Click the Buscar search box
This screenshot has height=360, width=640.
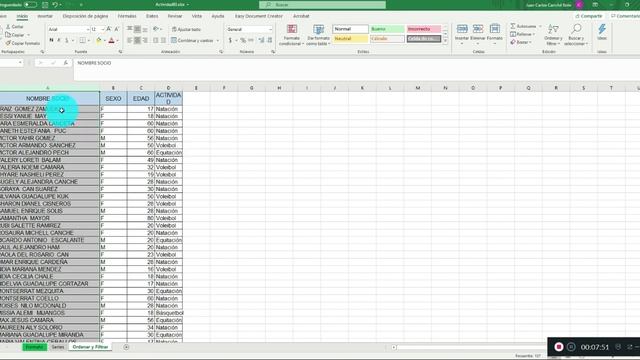322,4
